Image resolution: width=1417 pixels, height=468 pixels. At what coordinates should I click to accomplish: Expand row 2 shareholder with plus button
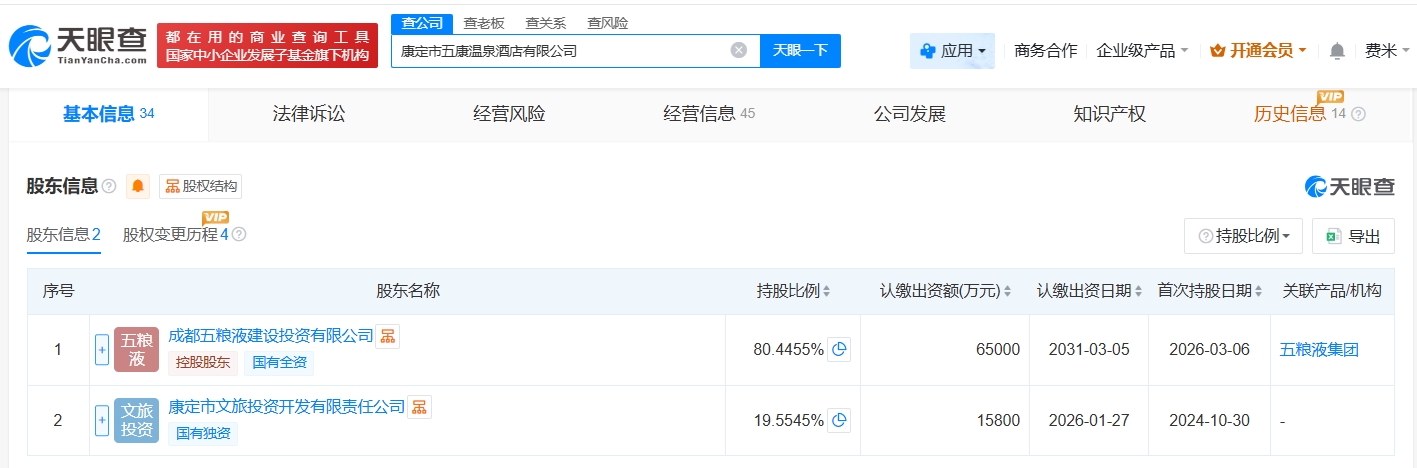pyautogui.click(x=101, y=420)
